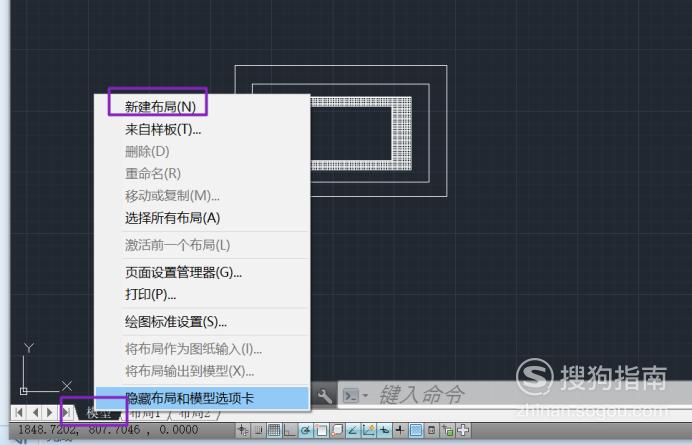Click the white plus icon in status bar
This screenshot has width=692, height=445.
[463, 430]
